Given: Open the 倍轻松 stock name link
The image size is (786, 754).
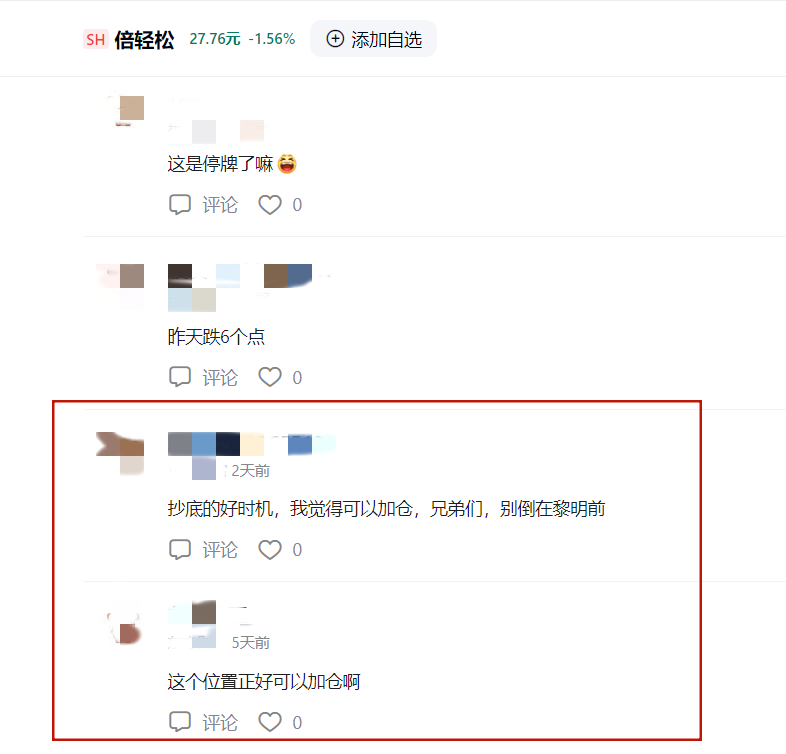Looking at the screenshot, I should (x=144, y=40).
